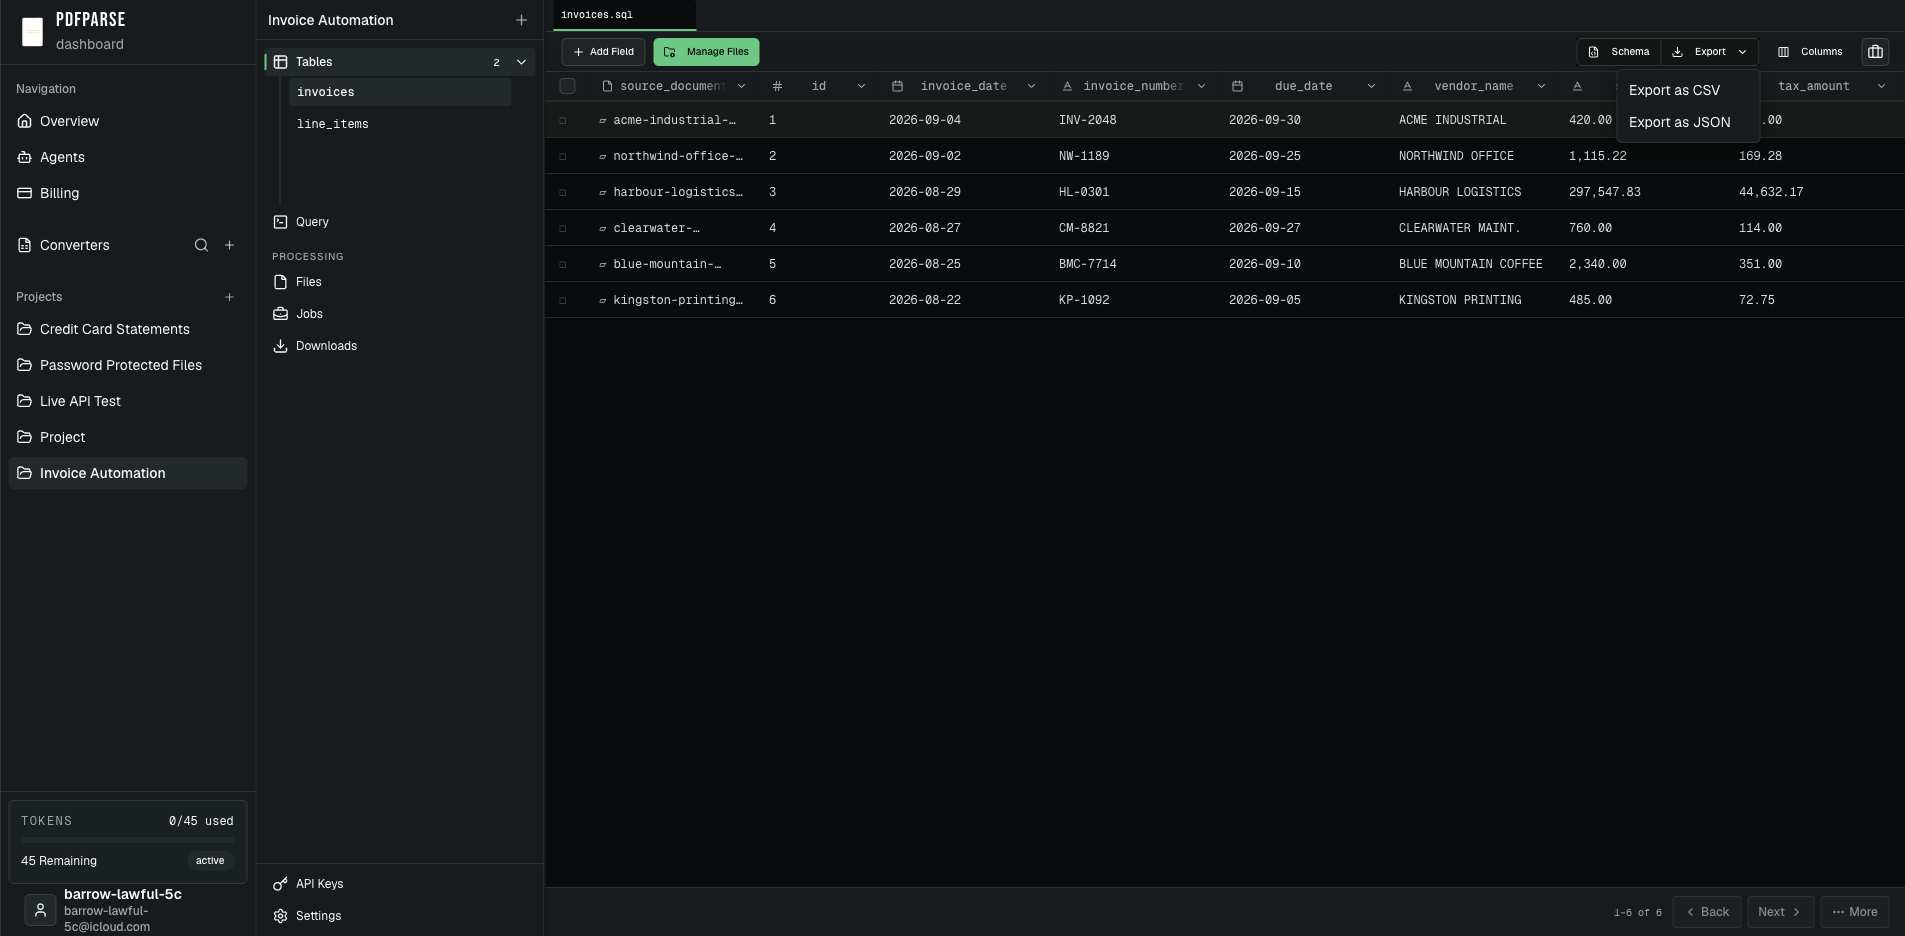Switch to invoices.sql tab
1905x936 pixels.
tap(624, 15)
